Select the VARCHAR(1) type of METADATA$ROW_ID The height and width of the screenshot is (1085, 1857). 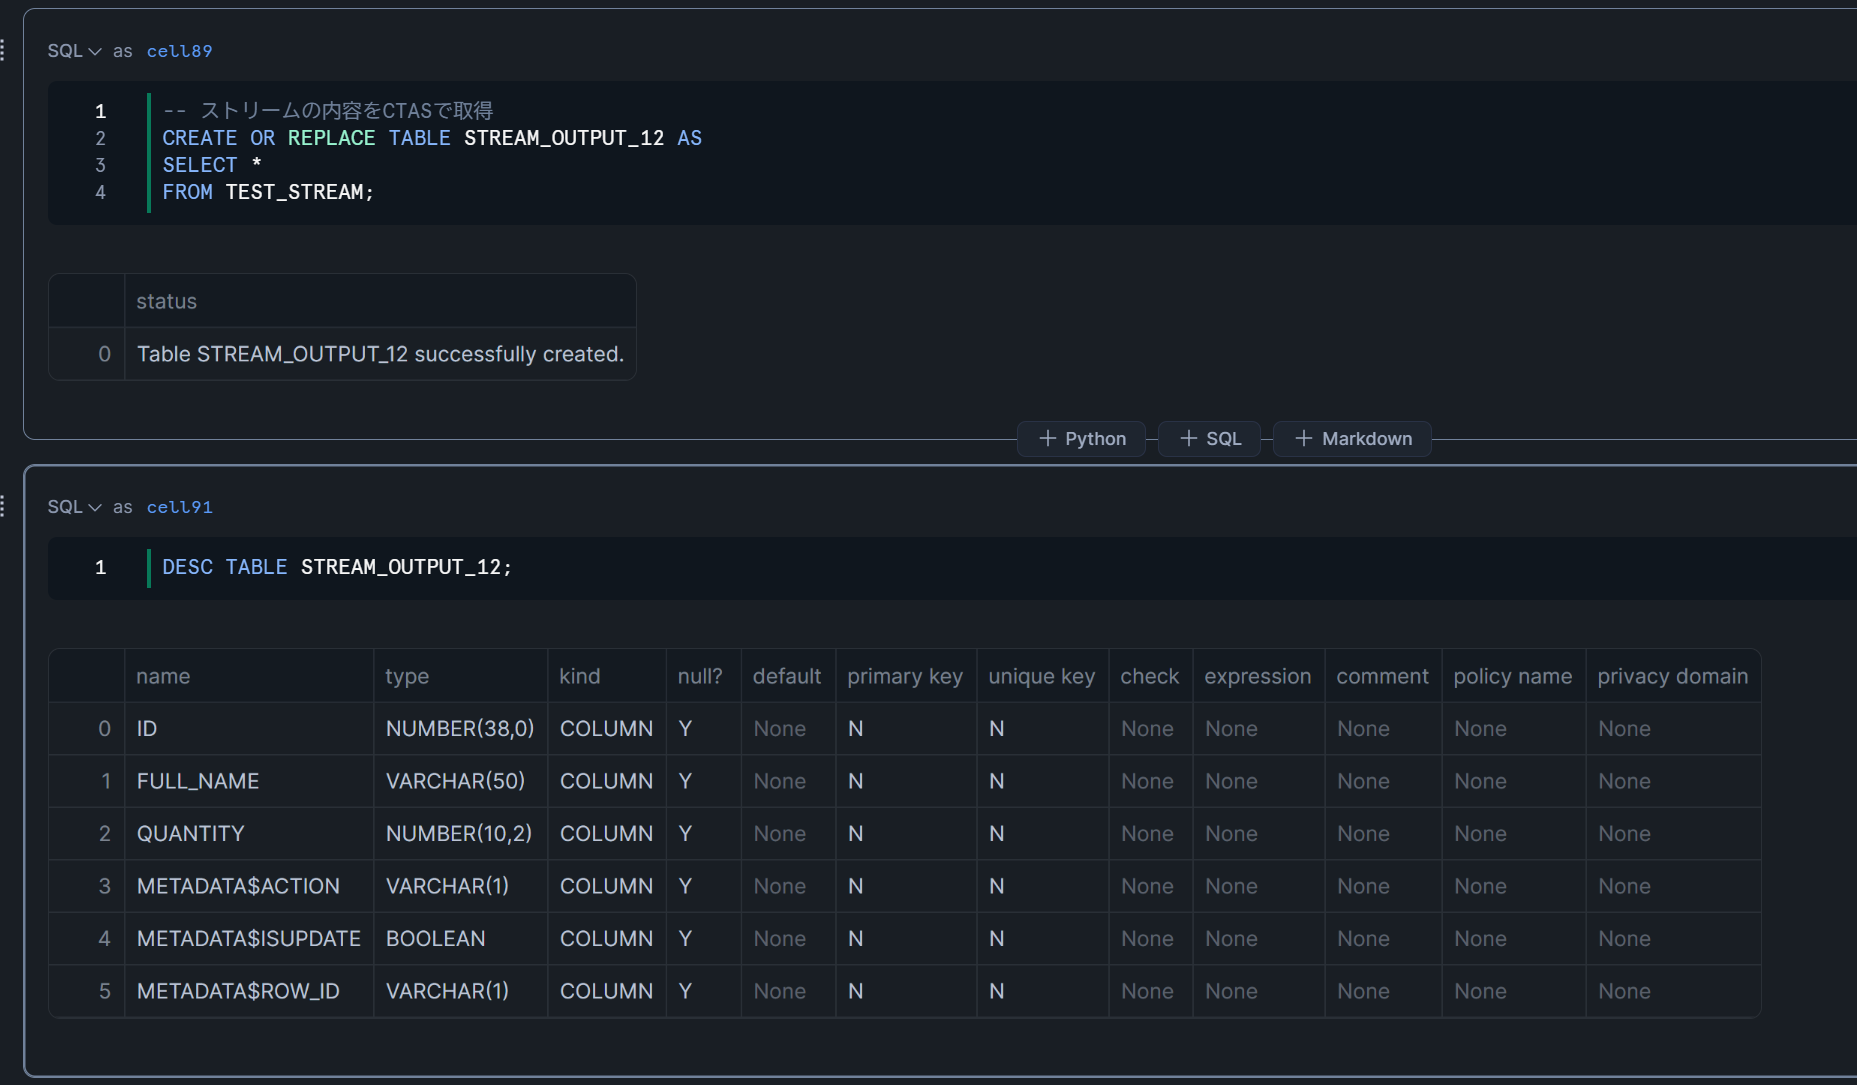(461, 991)
